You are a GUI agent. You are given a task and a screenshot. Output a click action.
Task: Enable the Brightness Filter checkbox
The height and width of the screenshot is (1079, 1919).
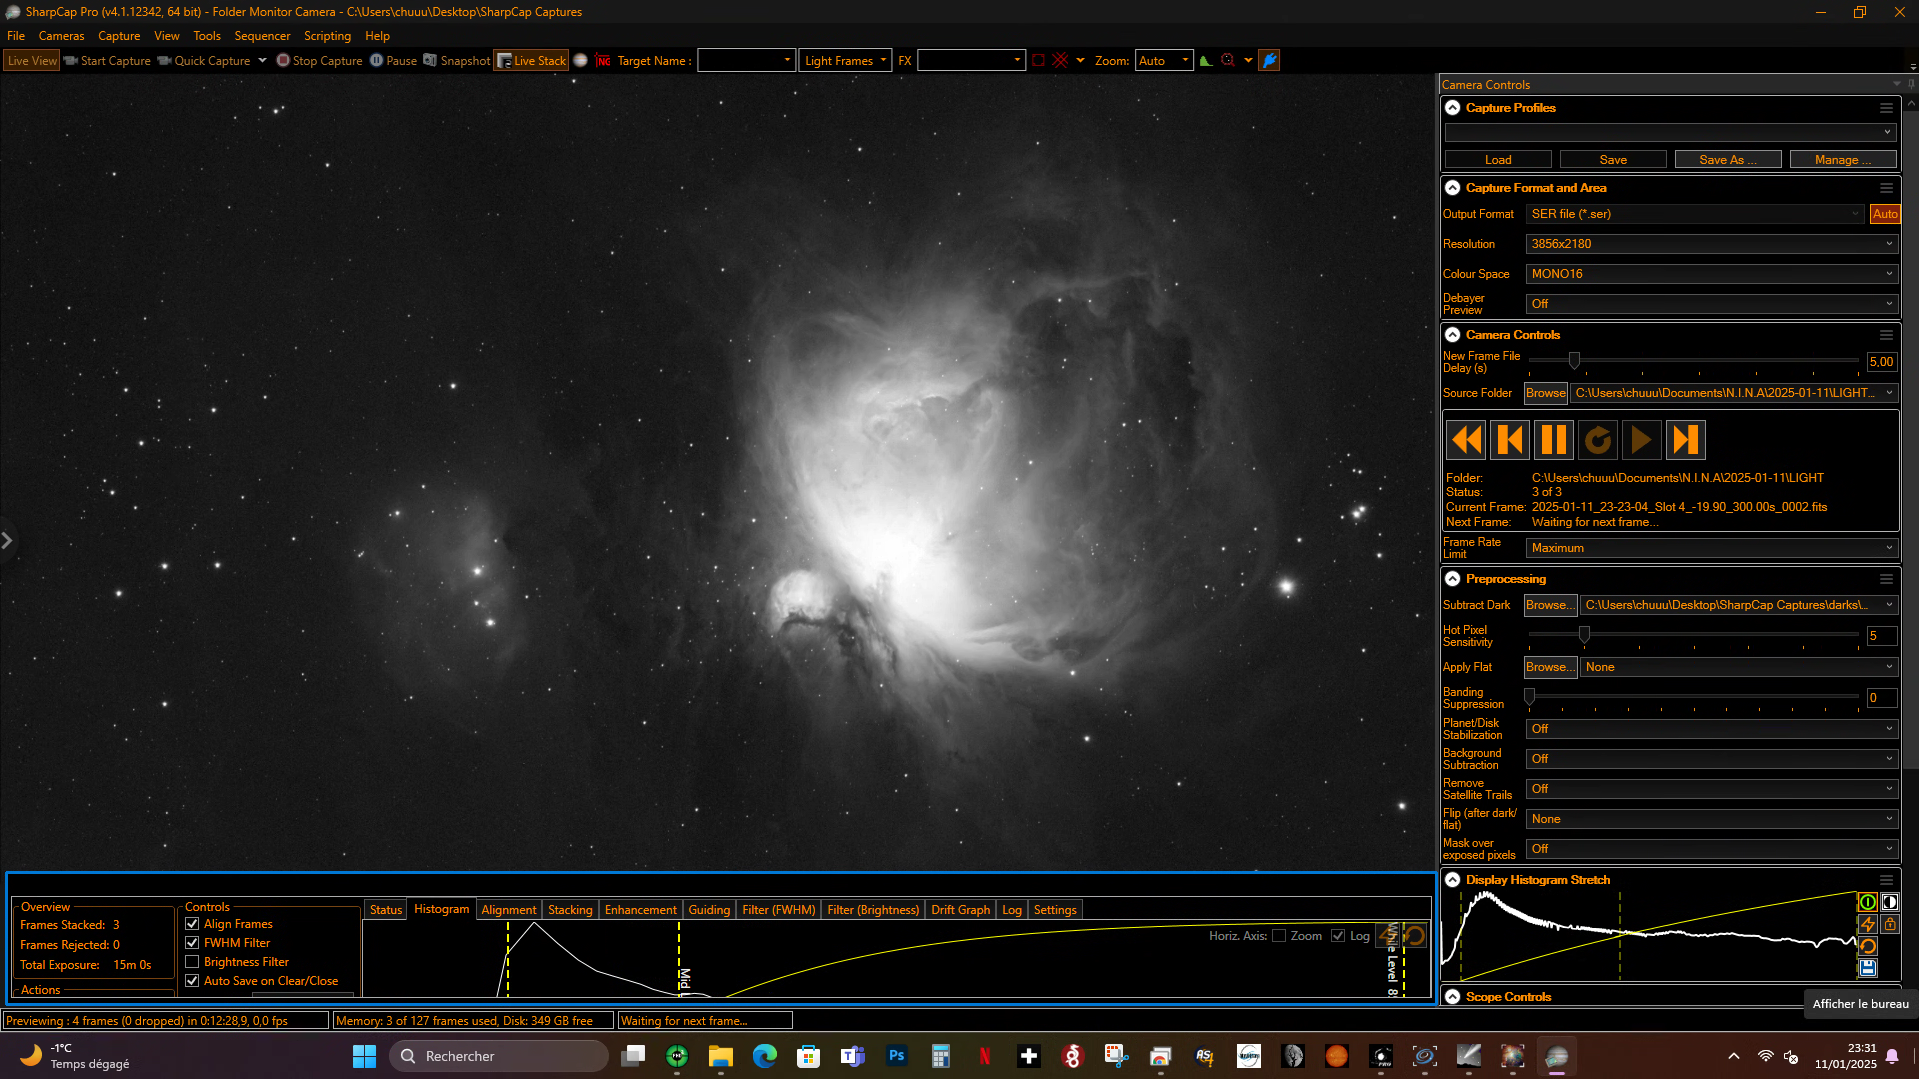[192, 962]
